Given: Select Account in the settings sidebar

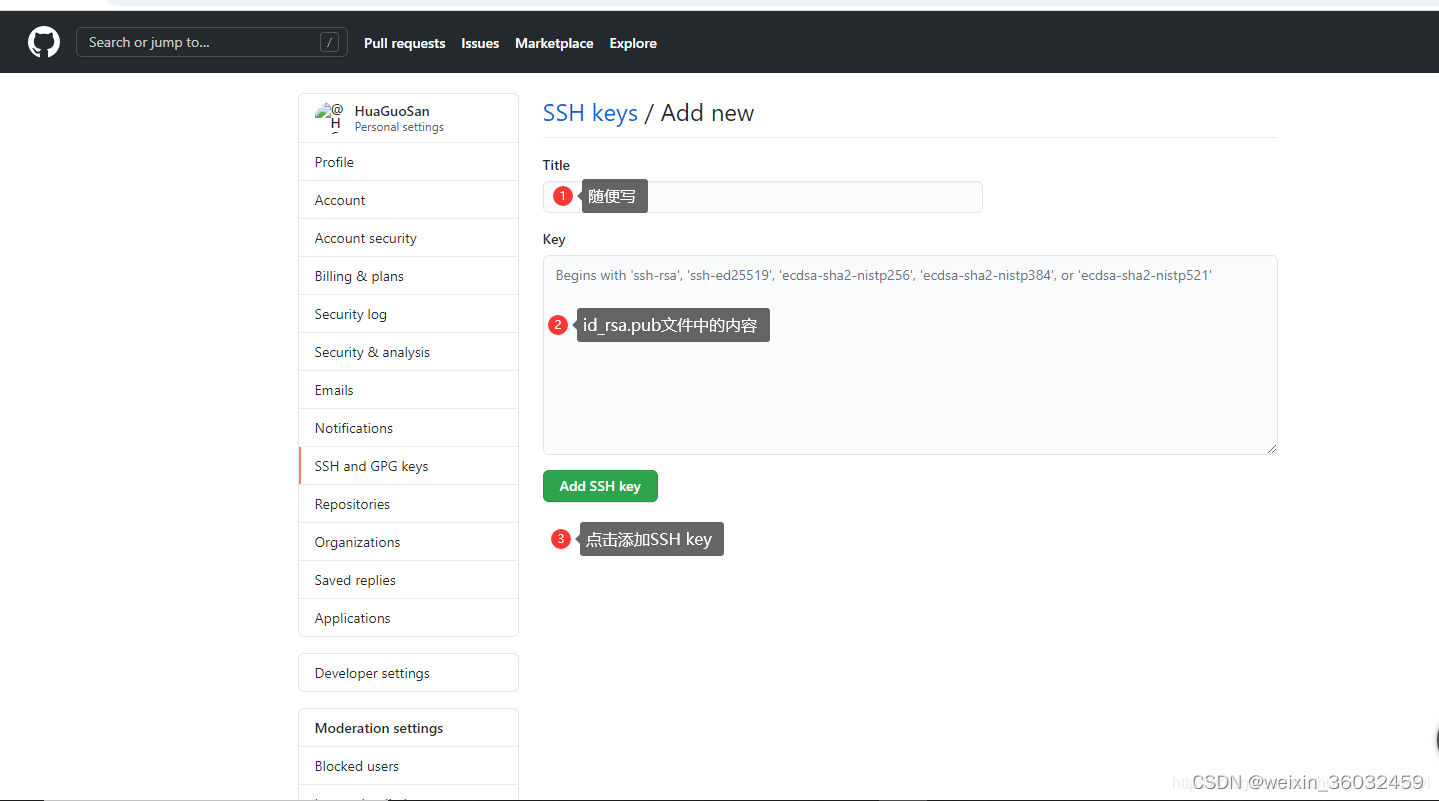Looking at the screenshot, I should tap(408, 200).
